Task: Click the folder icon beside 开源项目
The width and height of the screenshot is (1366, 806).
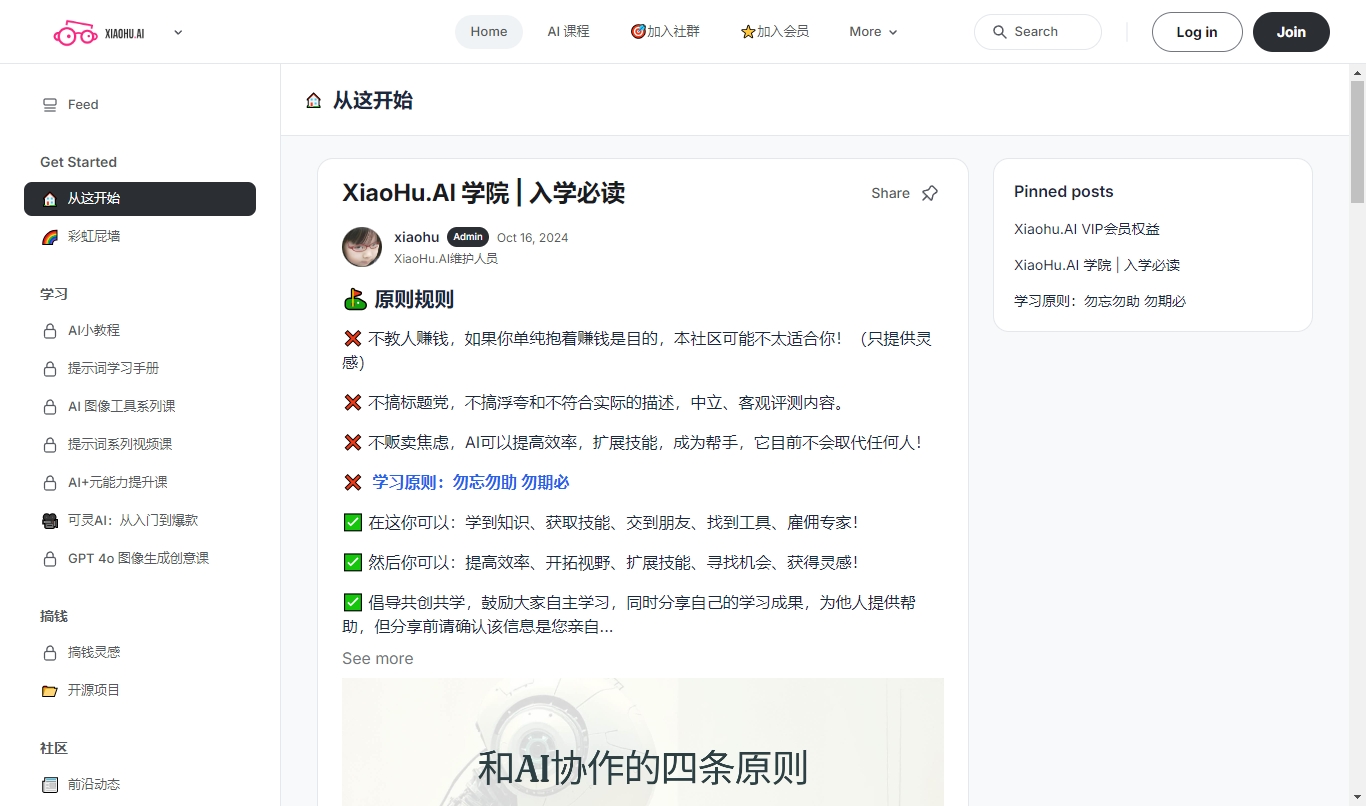Action: (x=50, y=691)
